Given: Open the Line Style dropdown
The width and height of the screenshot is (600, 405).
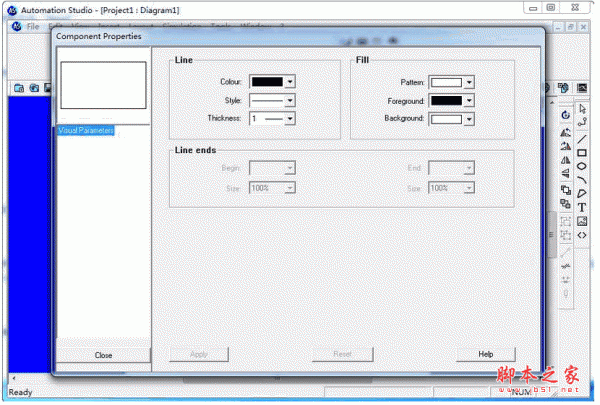Looking at the screenshot, I should [290, 101].
